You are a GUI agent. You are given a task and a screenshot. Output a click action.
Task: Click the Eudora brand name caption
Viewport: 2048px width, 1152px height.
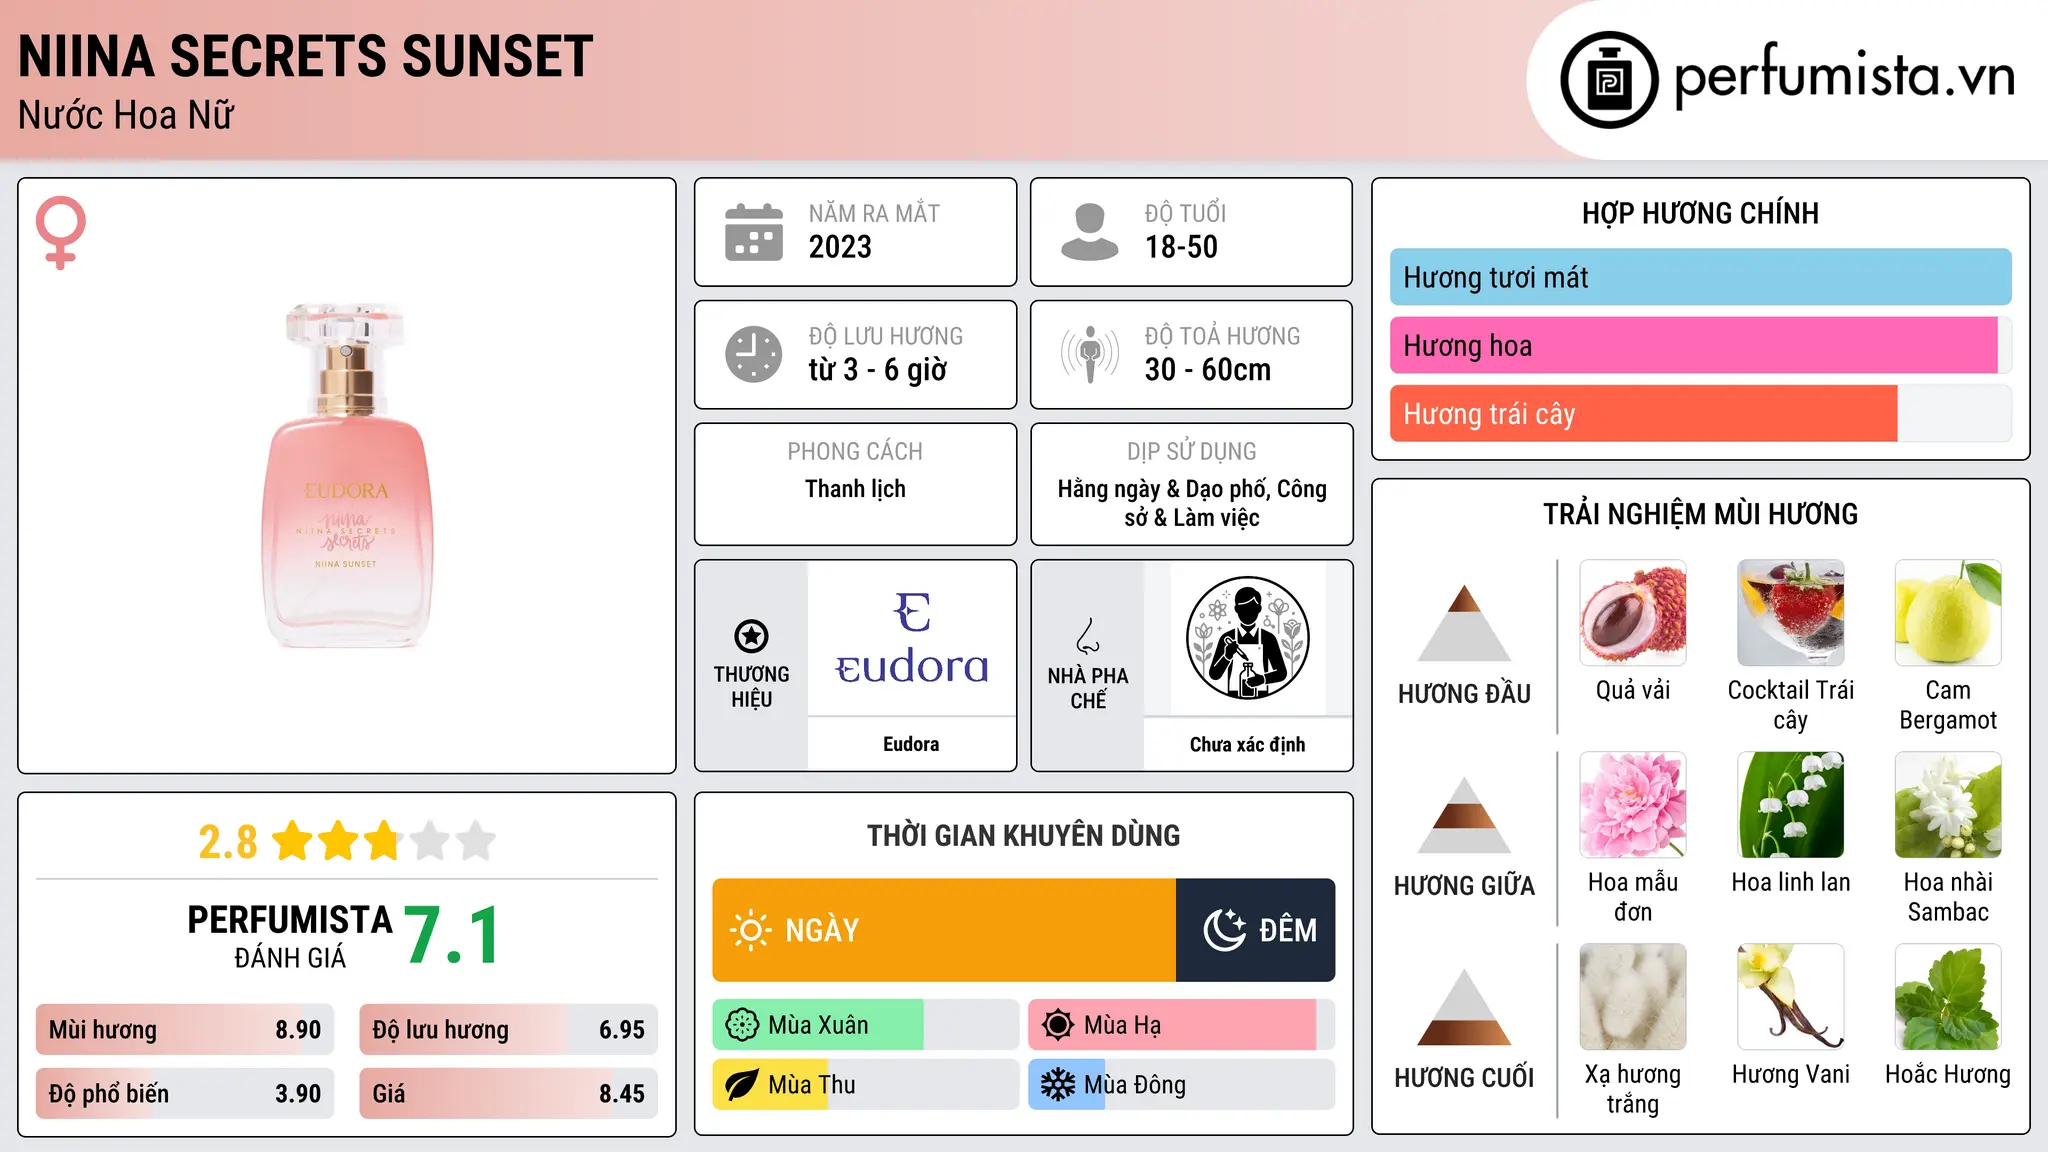coord(911,744)
